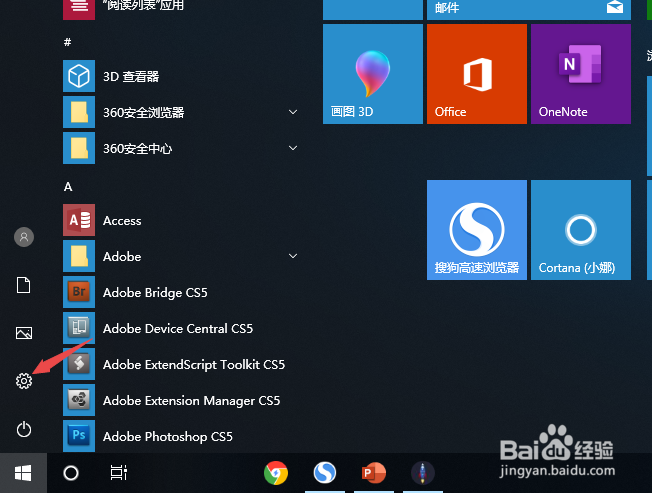Expand the 360安全浏览器 folder chevron
652x493 pixels.
pyautogui.click(x=293, y=112)
